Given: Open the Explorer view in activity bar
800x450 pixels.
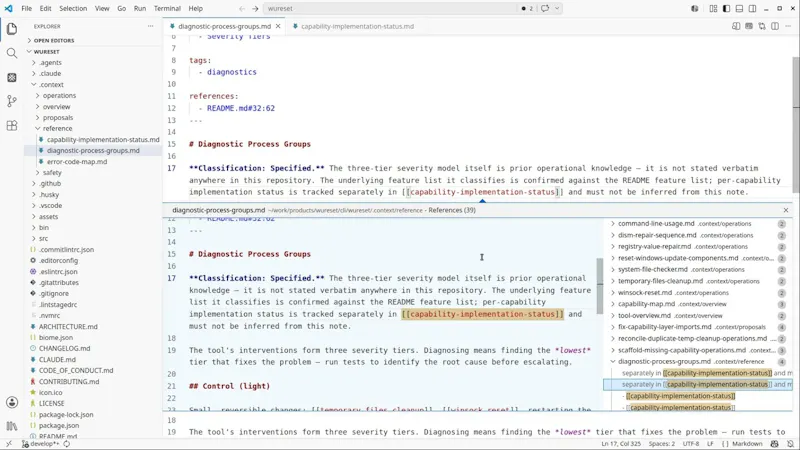Looking at the screenshot, I should (x=12, y=29).
